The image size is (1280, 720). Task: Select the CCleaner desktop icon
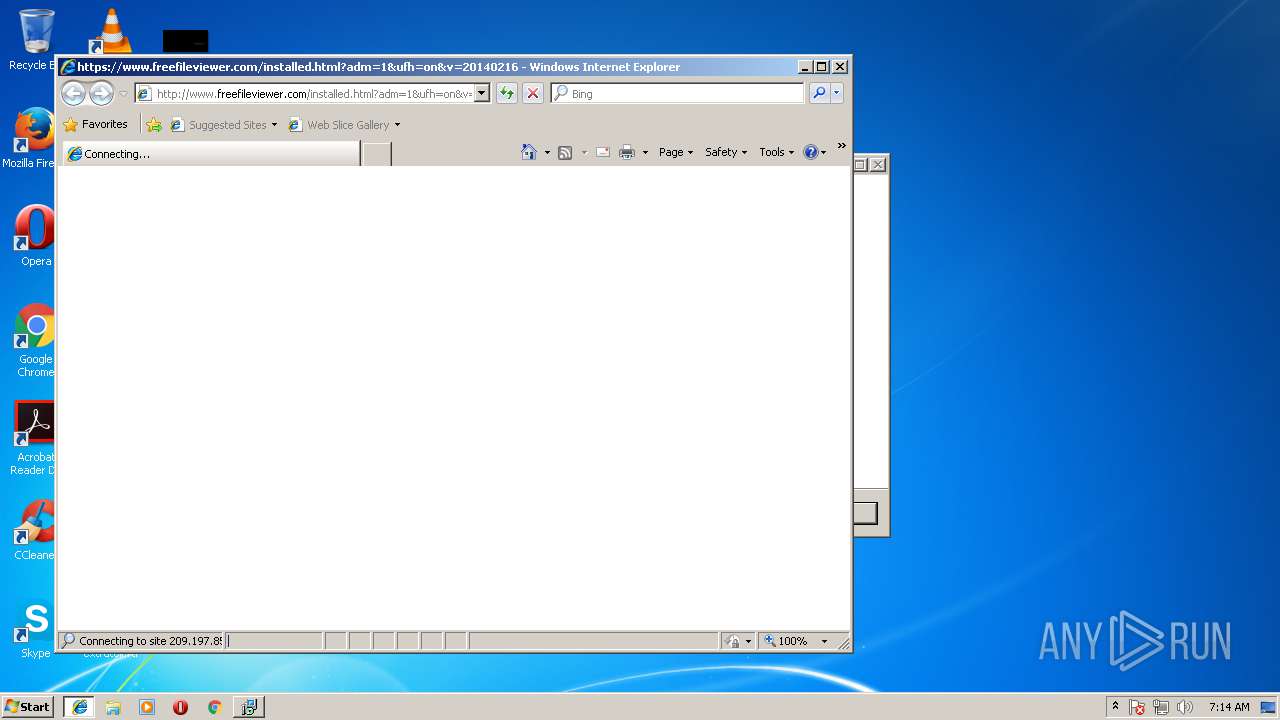pos(34,530)
